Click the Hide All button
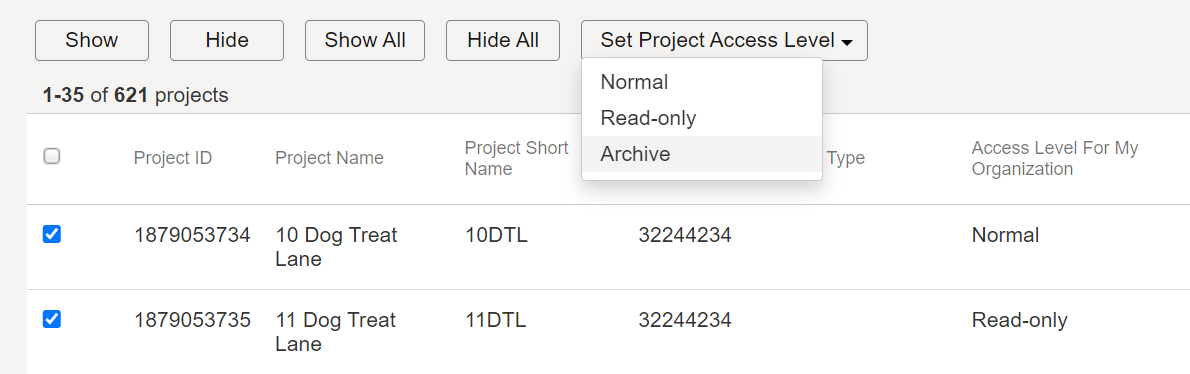 (503, 40)
